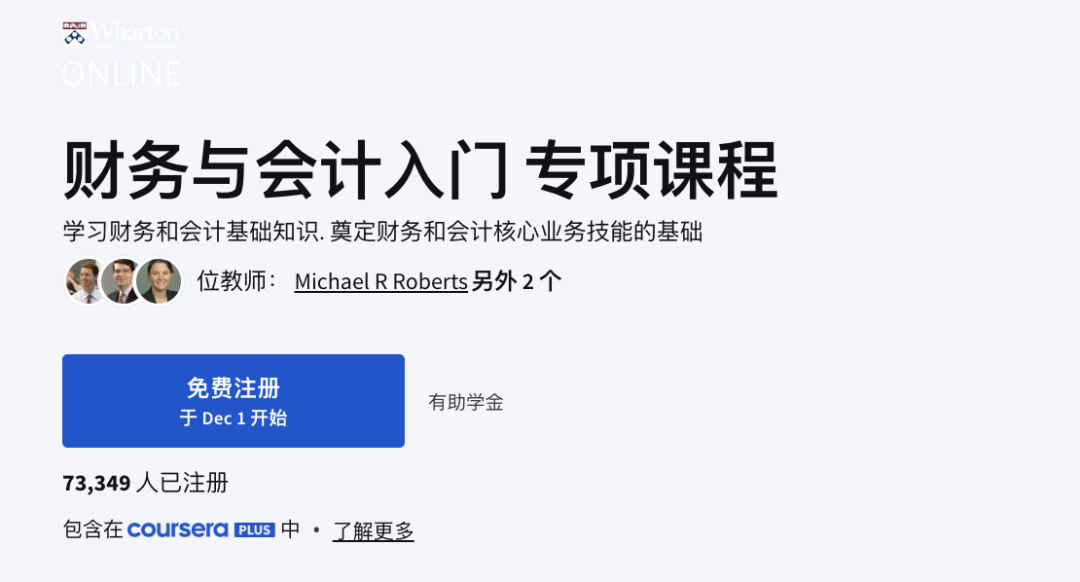Open Michael R Roberts instructor profile
The image size is (1080, 582).
(380, 282)
